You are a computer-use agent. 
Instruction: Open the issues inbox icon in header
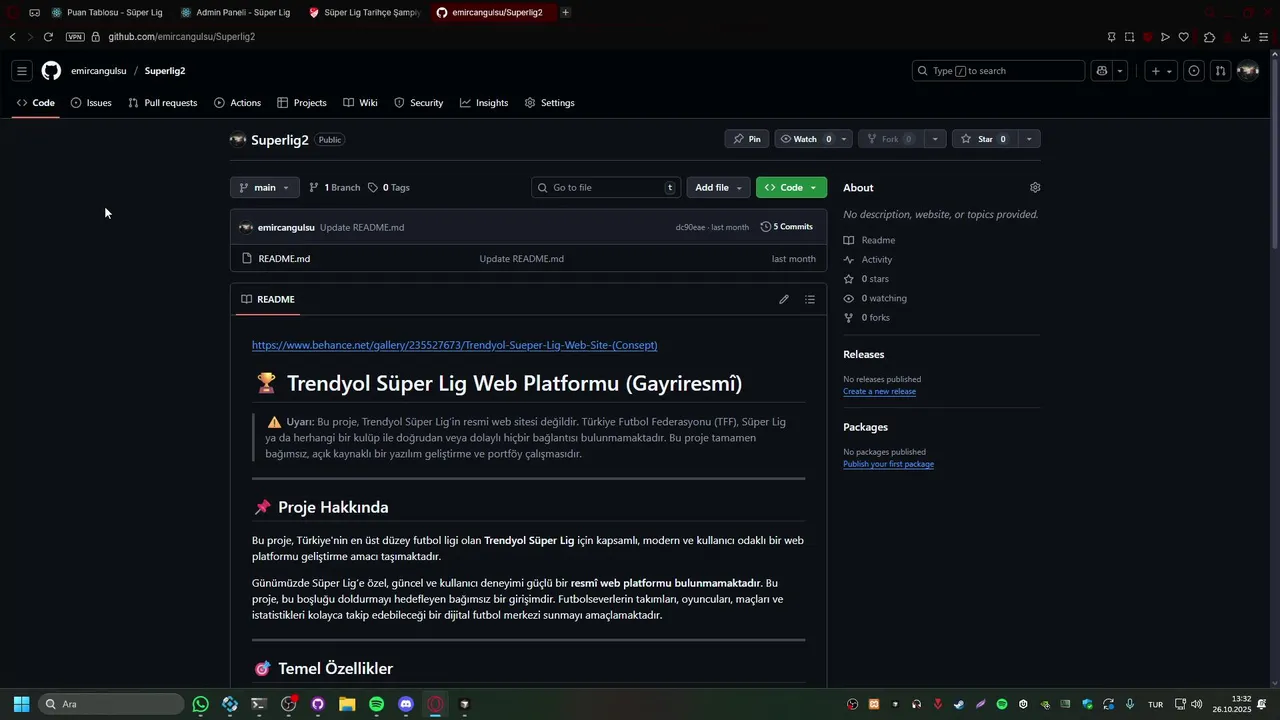[1194, 71]
